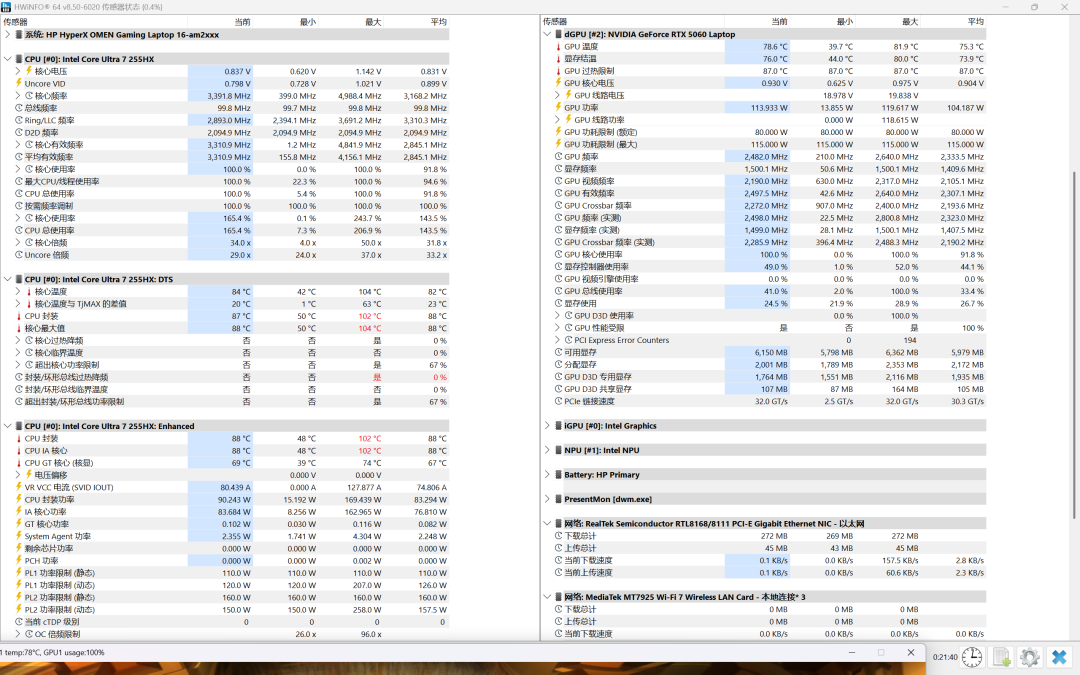Click the lightning icon beside CPU 封装功率
Viewport: 1080px width, 675px height.
pyautogui.click(x=19, y=499)
